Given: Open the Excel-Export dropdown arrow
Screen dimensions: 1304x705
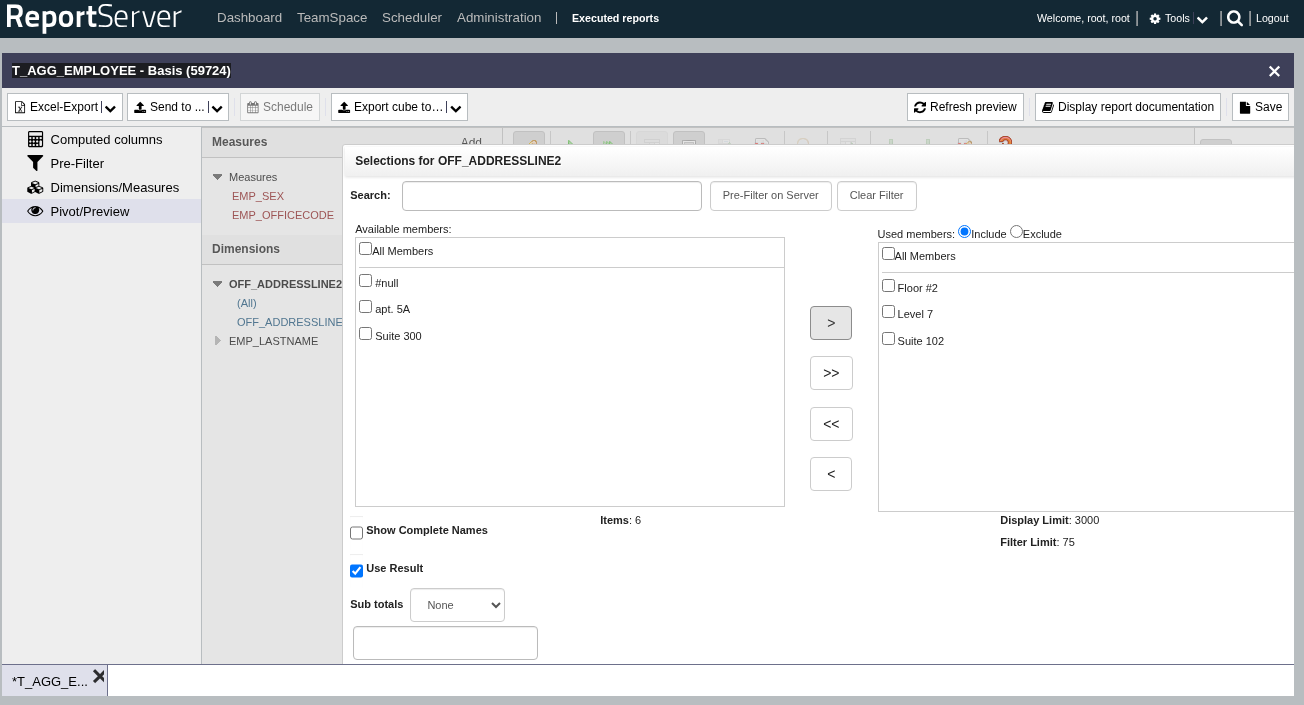Looking at the screenshot, I should coord(111,108).
